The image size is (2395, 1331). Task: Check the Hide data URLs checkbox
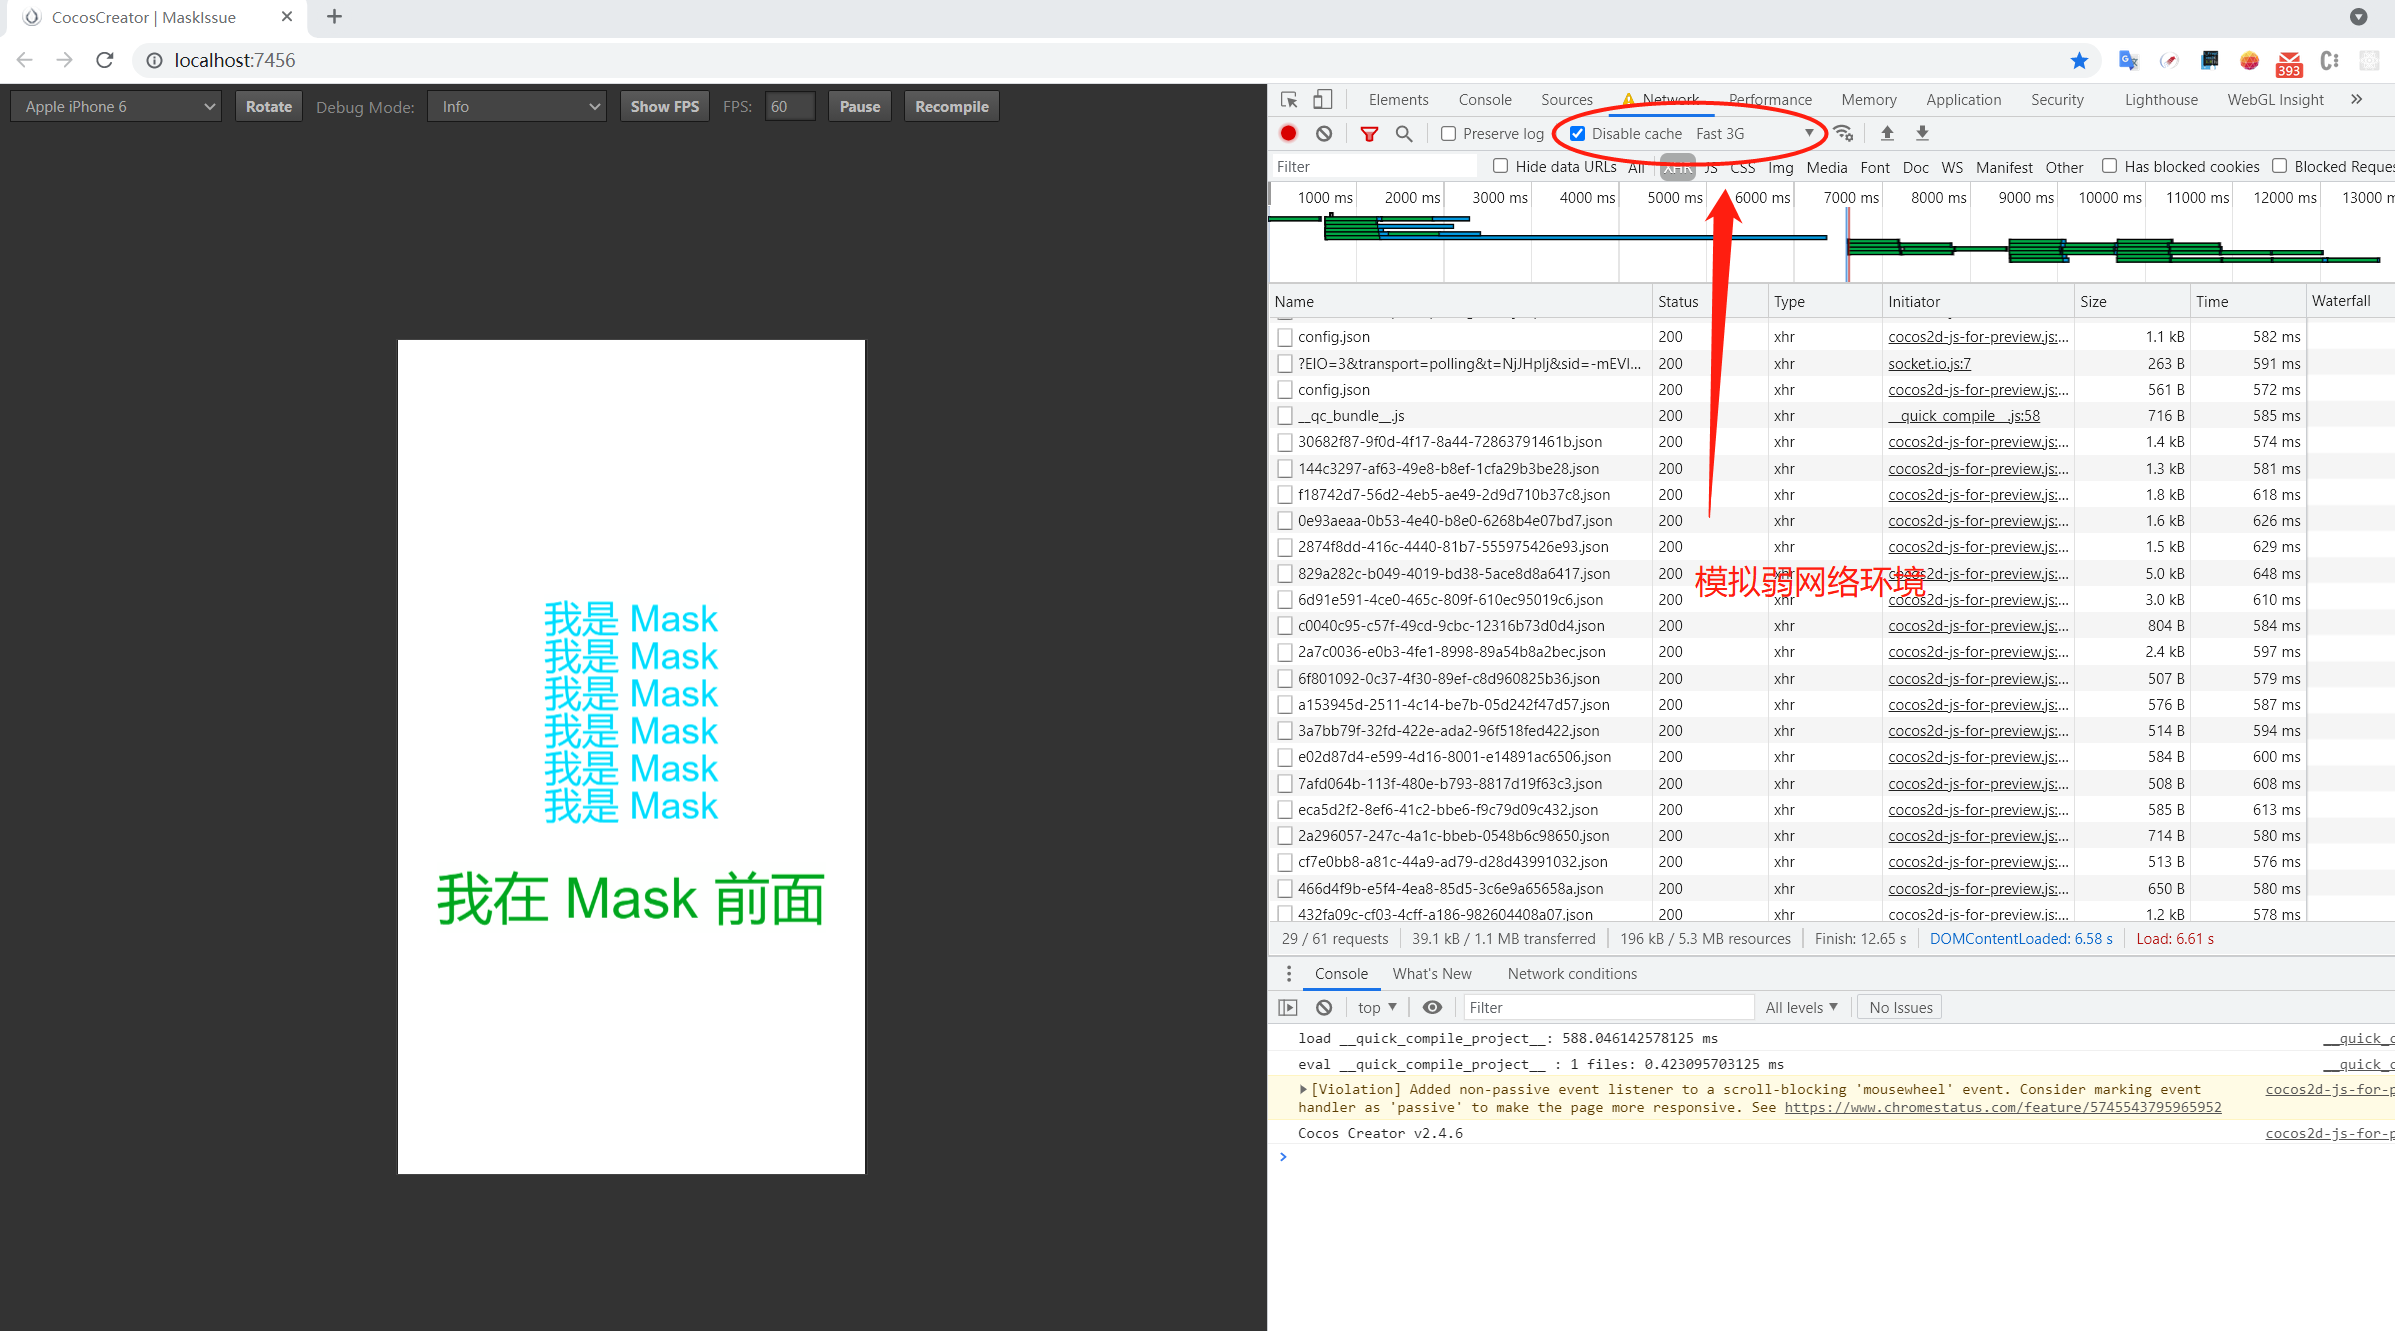pyautogui.click(x=1500, y=166)
